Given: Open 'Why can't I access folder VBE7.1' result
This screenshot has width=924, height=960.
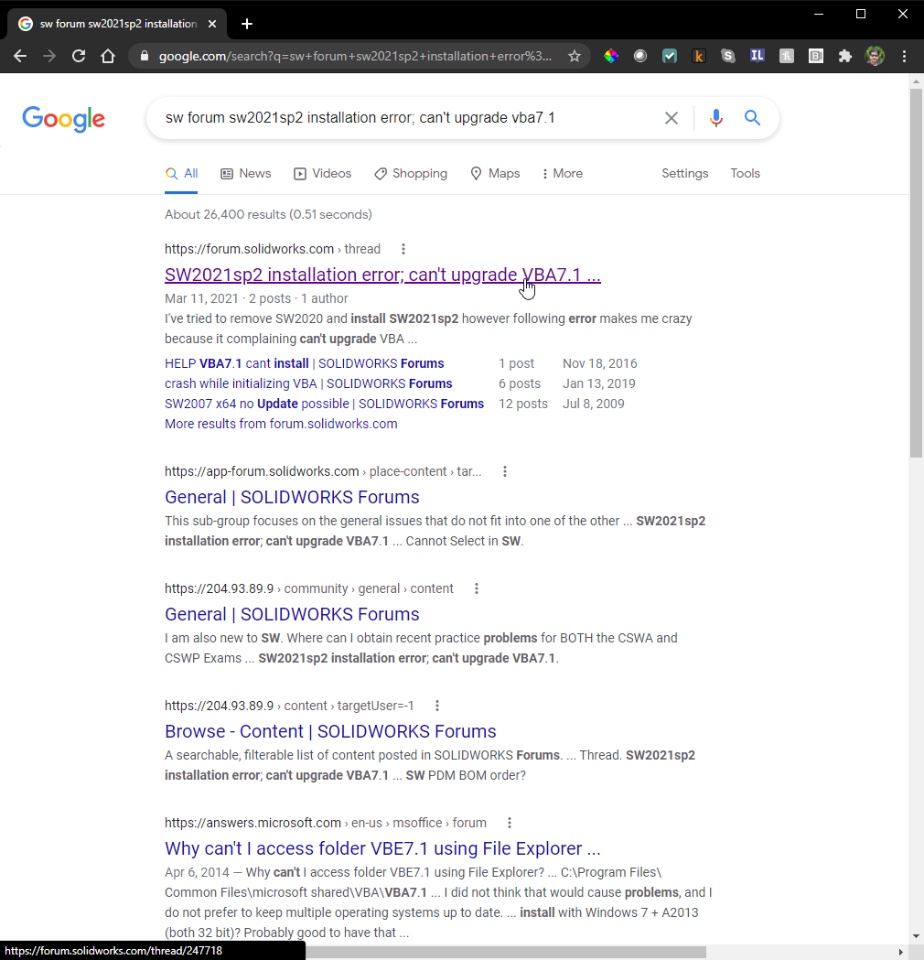Looking at the screenshot, I should (x=383, y=849).
